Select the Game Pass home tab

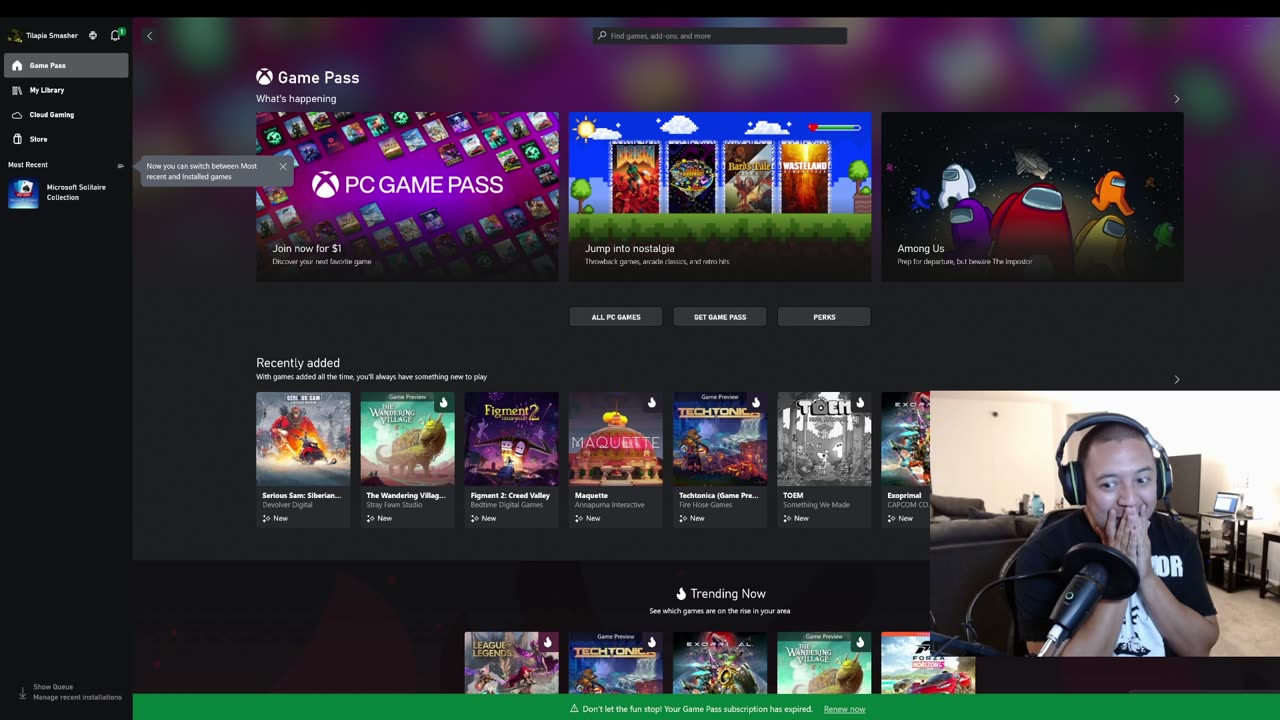[x=66, y=65]
